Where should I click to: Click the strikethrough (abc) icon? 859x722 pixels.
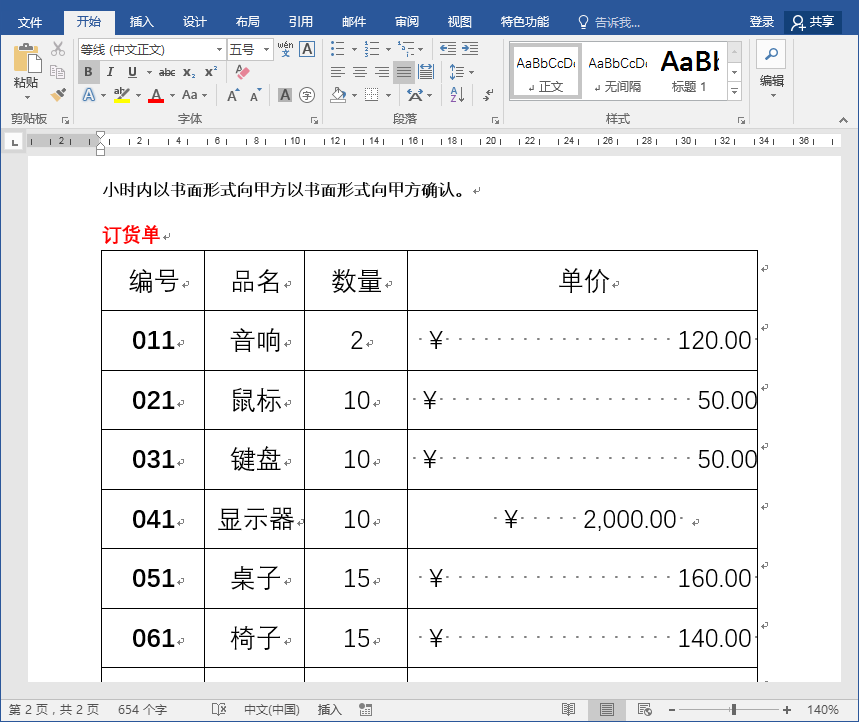[165, 72]
